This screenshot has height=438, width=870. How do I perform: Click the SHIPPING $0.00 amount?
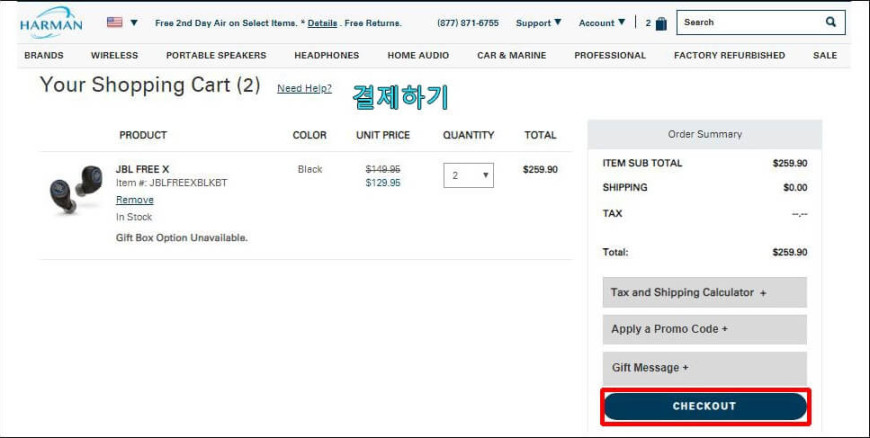795,188
